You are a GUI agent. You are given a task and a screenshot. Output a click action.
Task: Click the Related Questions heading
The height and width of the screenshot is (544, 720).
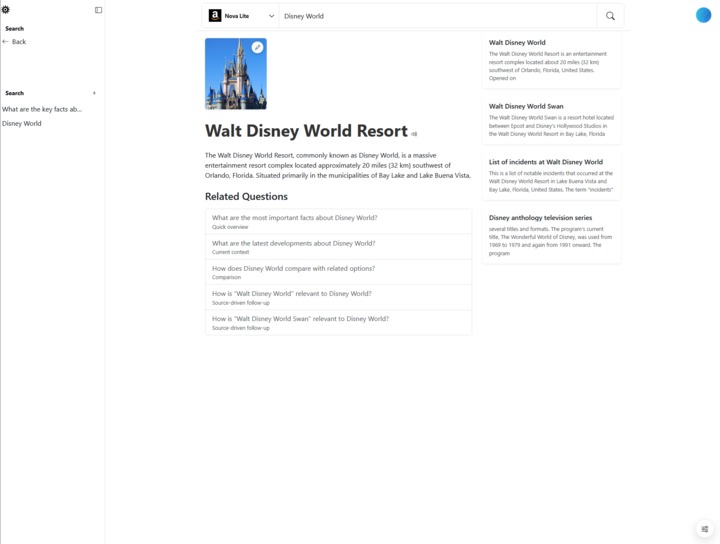coord(246,196)
